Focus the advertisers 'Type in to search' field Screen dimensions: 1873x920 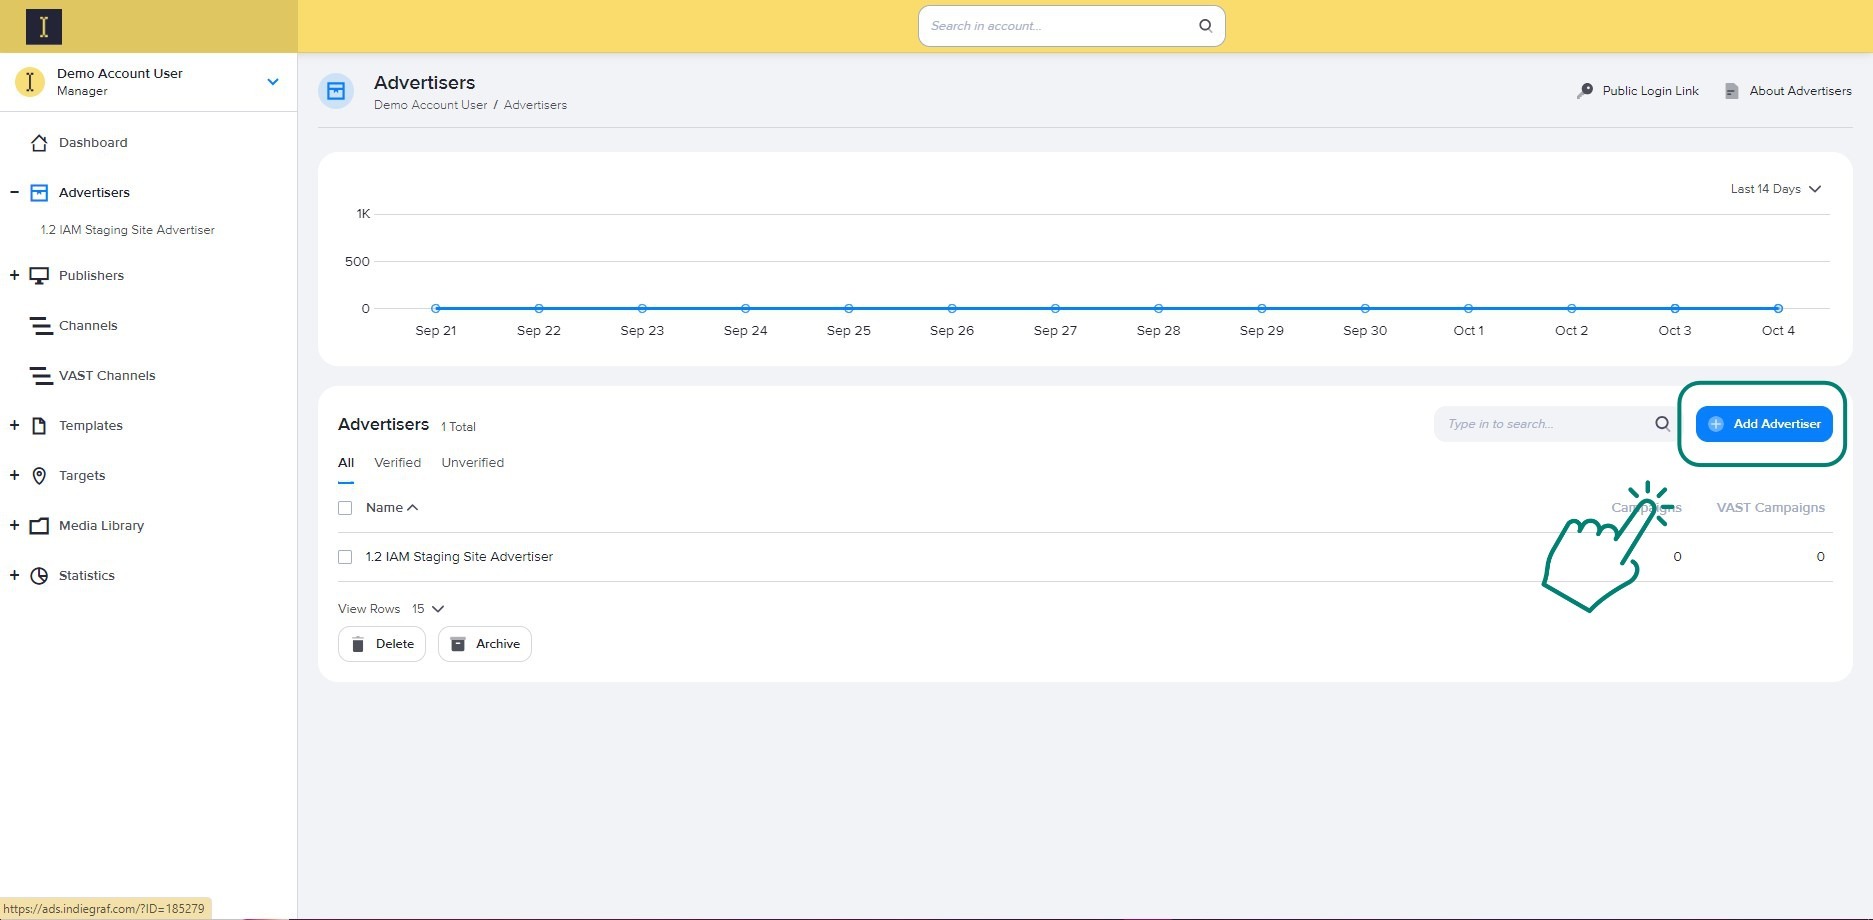click(1540, 424)
